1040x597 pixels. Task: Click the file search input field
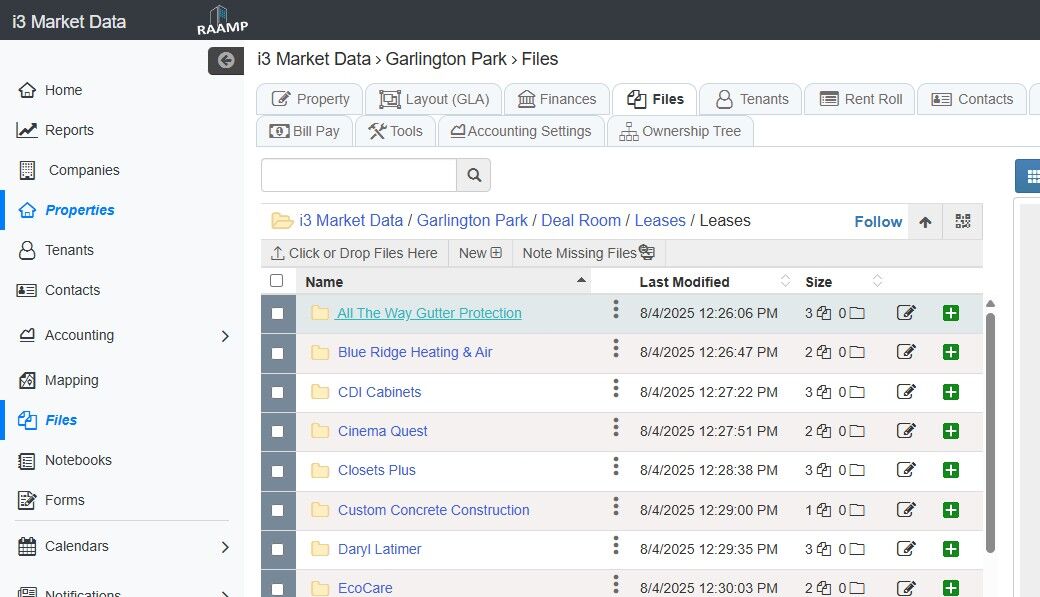click(x=359, y=175)
